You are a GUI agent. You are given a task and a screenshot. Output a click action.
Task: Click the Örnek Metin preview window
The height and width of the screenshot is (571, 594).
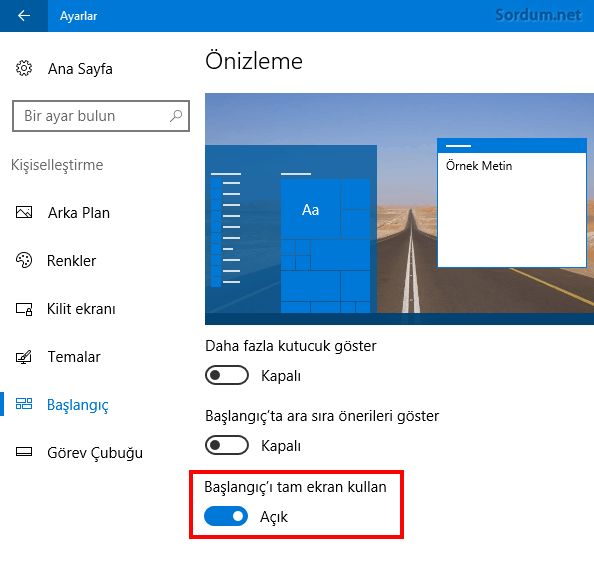(x=512, y=203)
